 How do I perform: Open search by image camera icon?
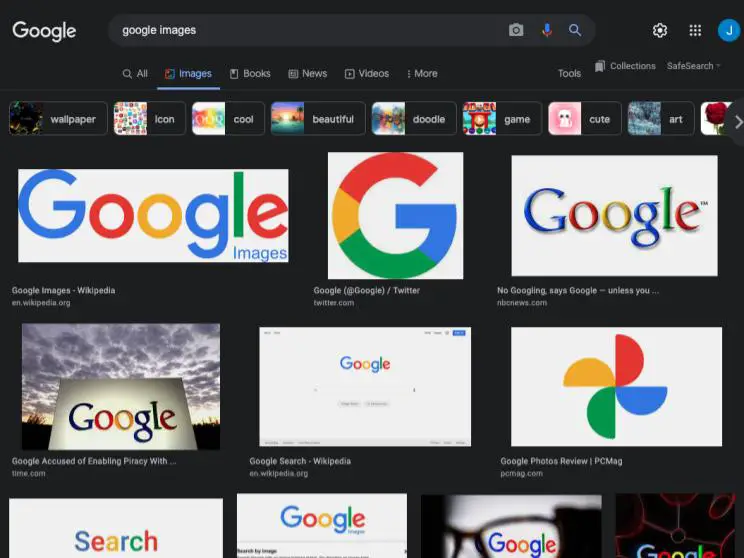click(x=516, y=30)
